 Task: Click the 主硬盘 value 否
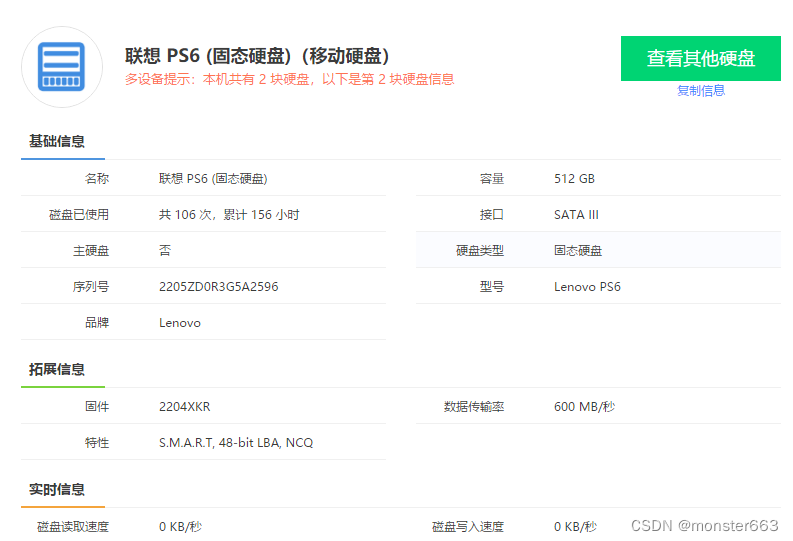tap(165, 250)
